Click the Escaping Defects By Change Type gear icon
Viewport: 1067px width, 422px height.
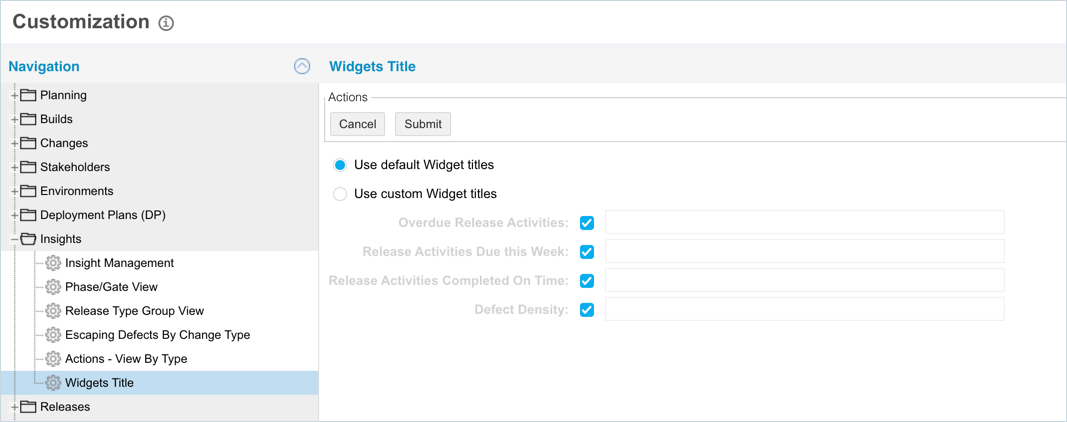[53, 335]
